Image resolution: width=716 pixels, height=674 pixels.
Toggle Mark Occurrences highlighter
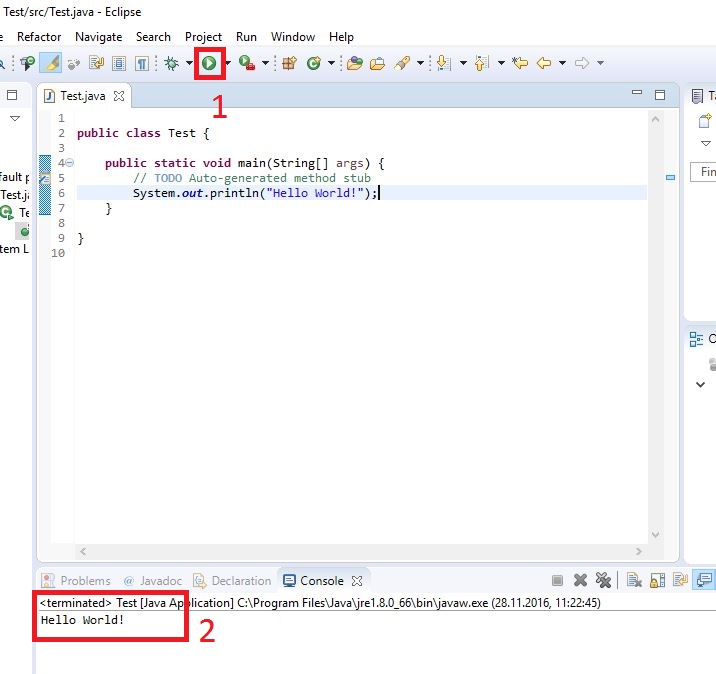[x=50, y=63]
